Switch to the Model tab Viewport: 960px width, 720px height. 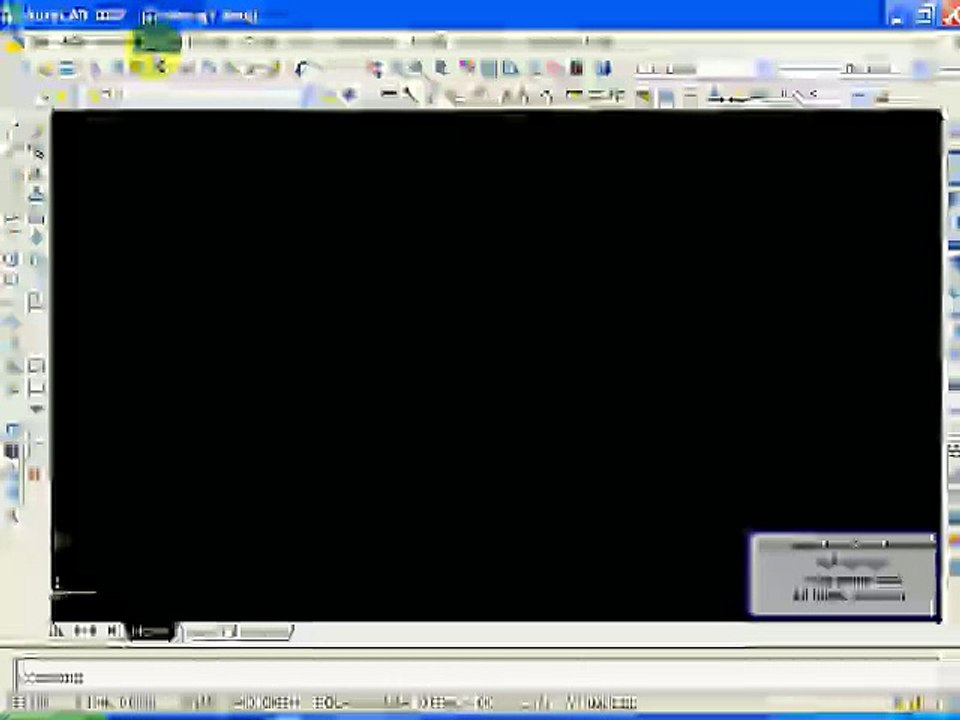[x=151, y=631]
